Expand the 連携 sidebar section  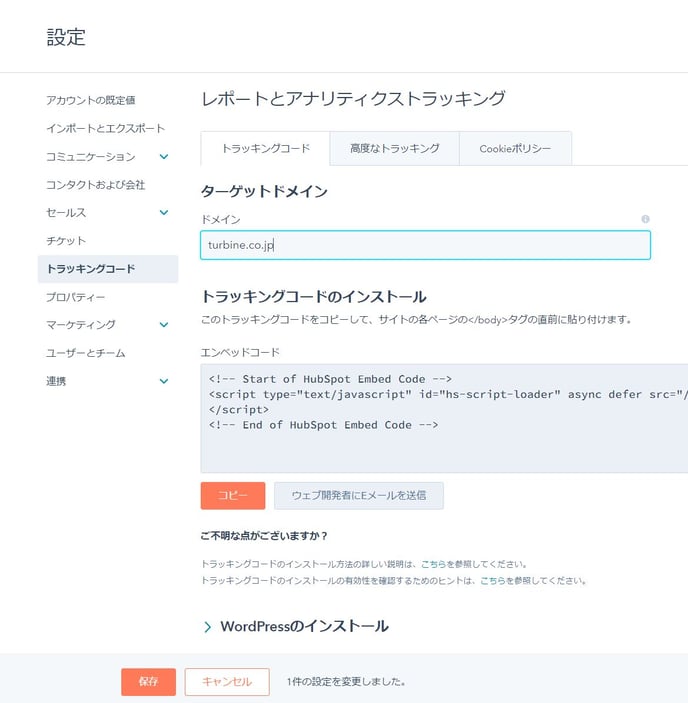tap(164, 381)
